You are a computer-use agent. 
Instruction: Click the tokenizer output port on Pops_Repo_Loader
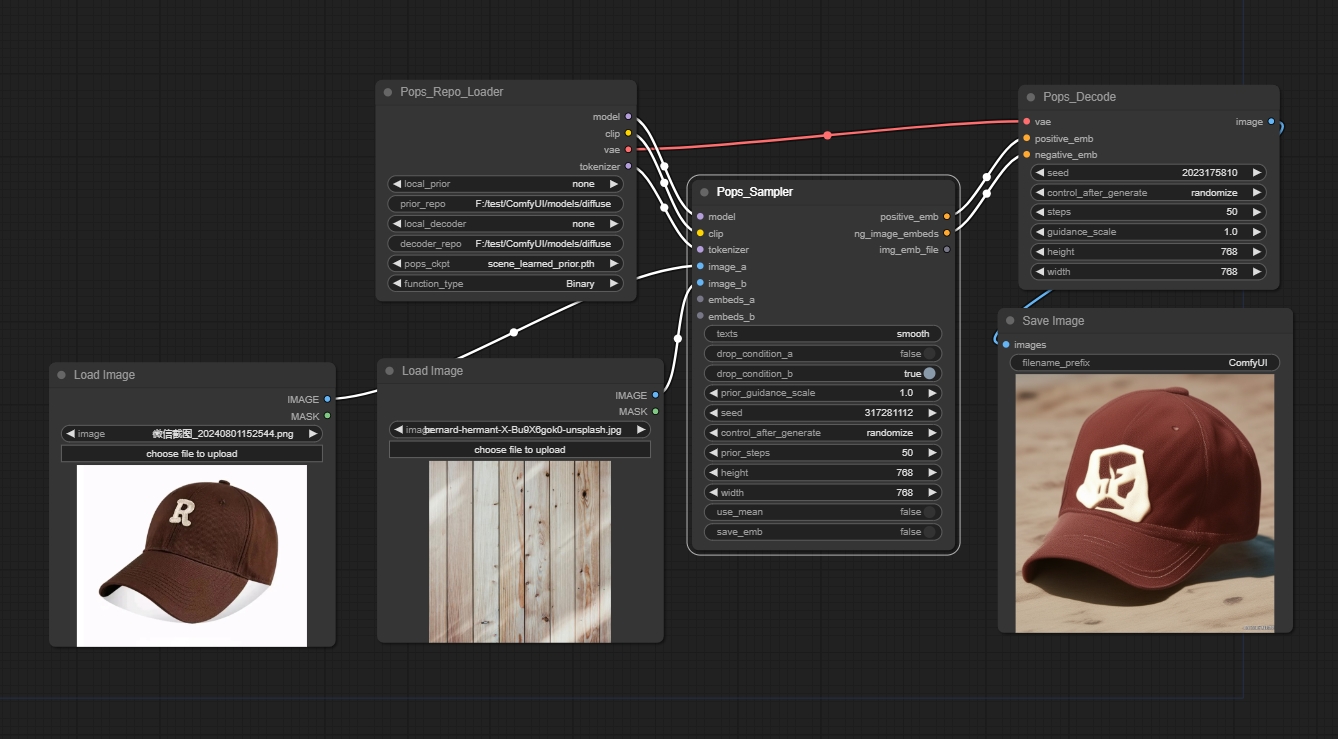pyautogui.click(x=628, y=166)
